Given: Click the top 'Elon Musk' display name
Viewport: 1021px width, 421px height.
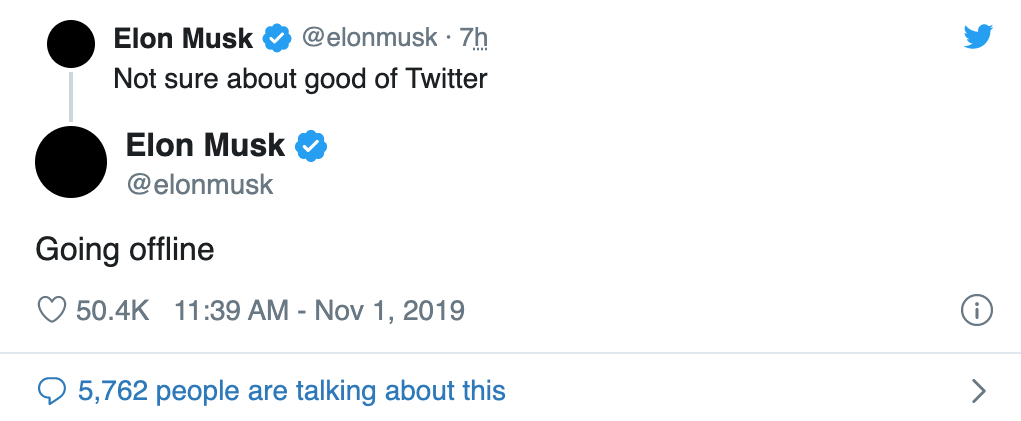Looking at the screenshot, I should coord(183,39).
